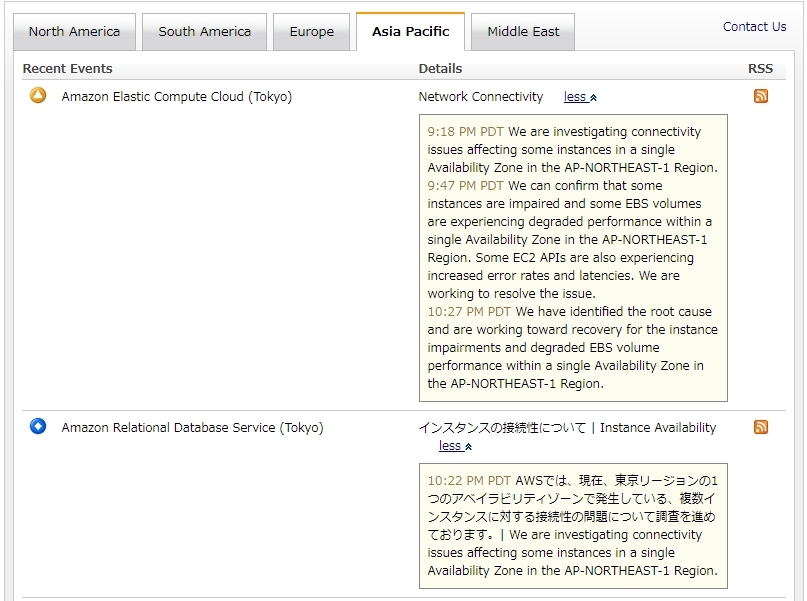Screen dimensions: 807x601
Task: Open the Europe region tab
Action: [312, 32]
